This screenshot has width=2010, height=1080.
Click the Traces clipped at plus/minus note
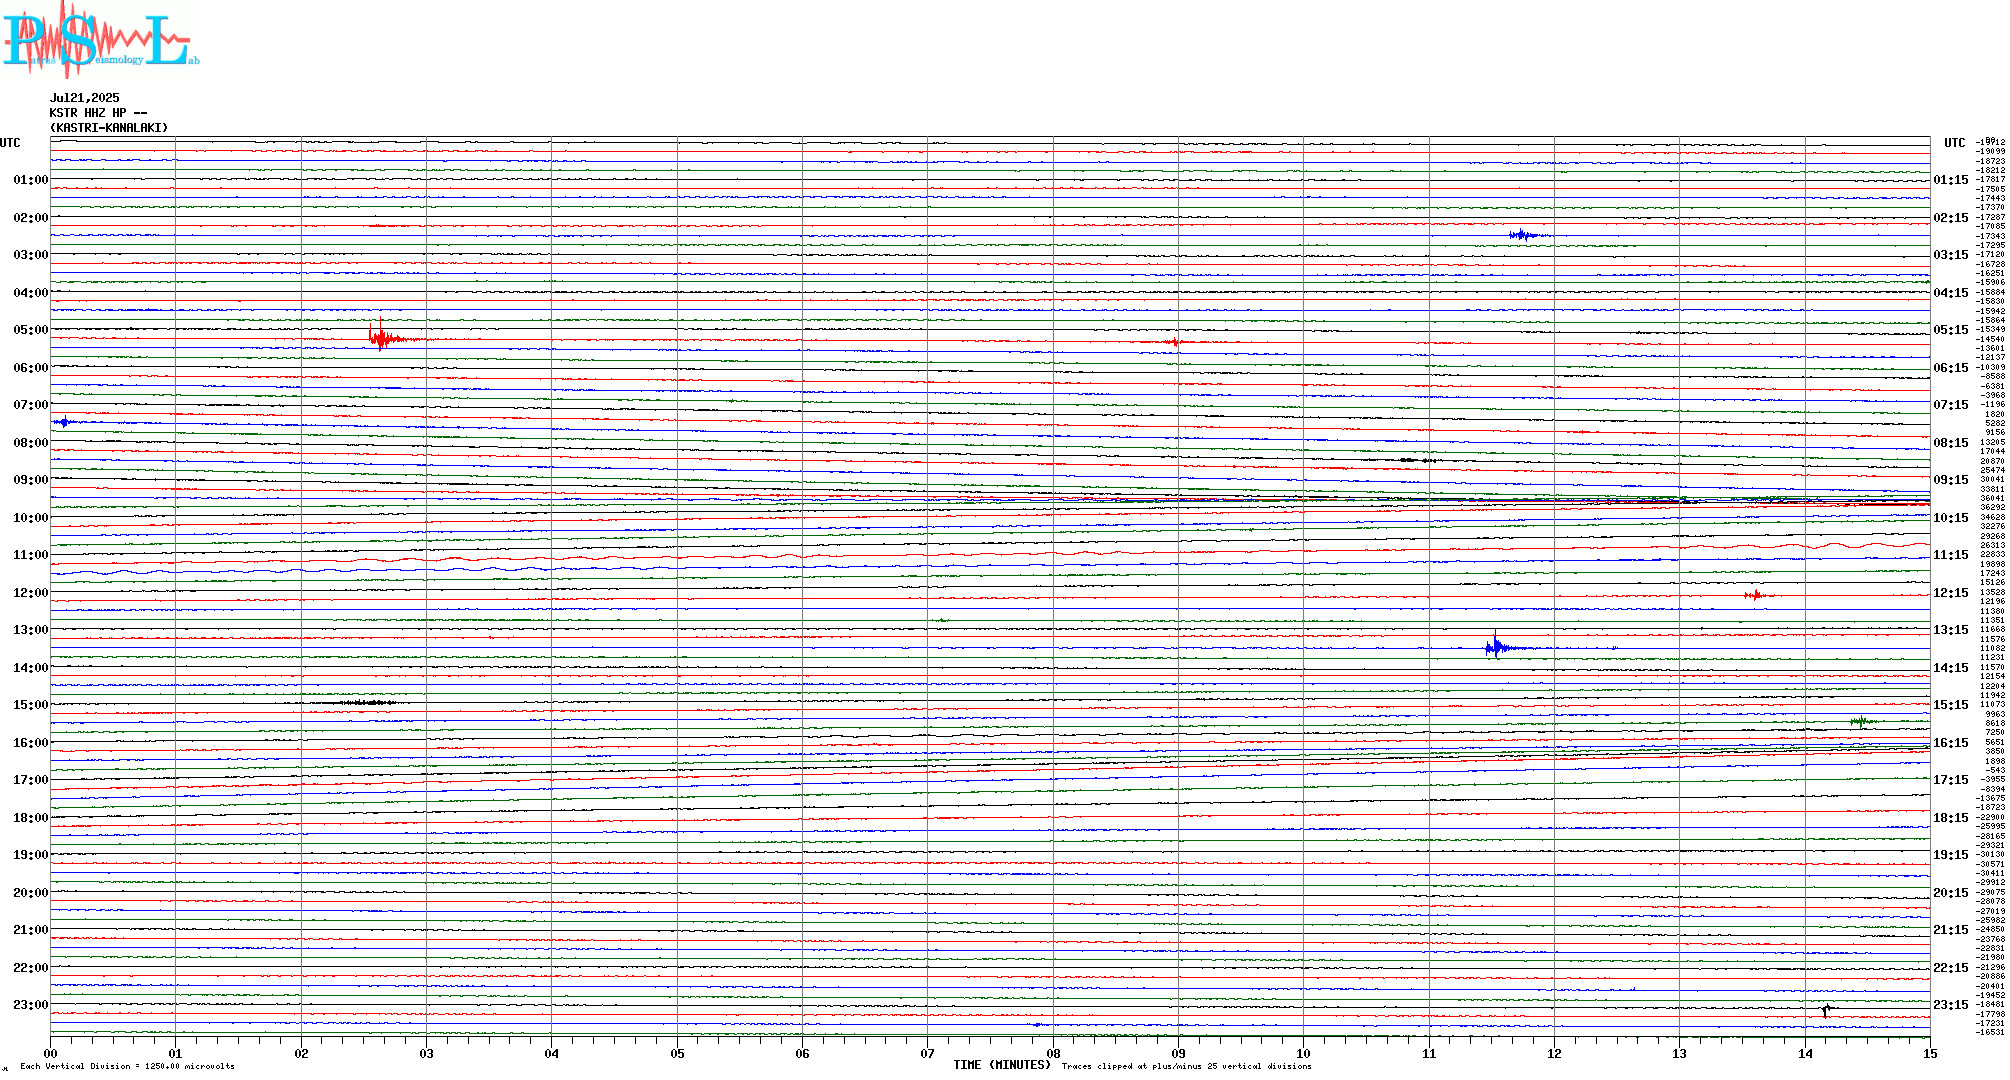coord(1186,1066)
